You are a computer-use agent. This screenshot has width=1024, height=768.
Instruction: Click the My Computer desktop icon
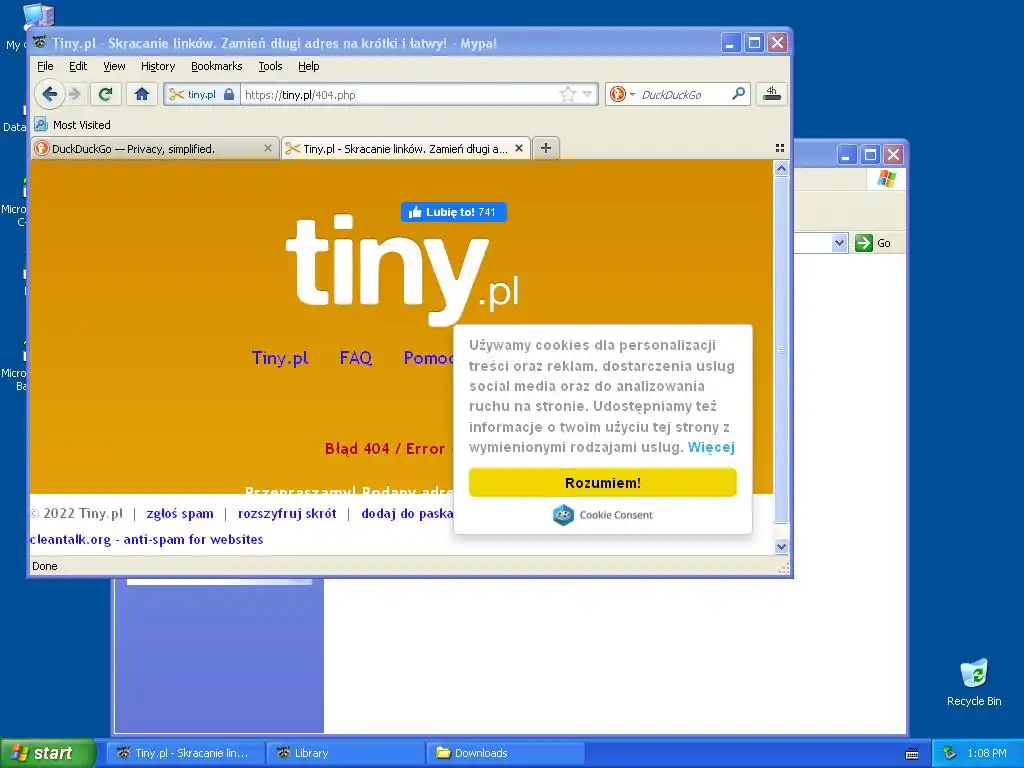pos(38,16)
